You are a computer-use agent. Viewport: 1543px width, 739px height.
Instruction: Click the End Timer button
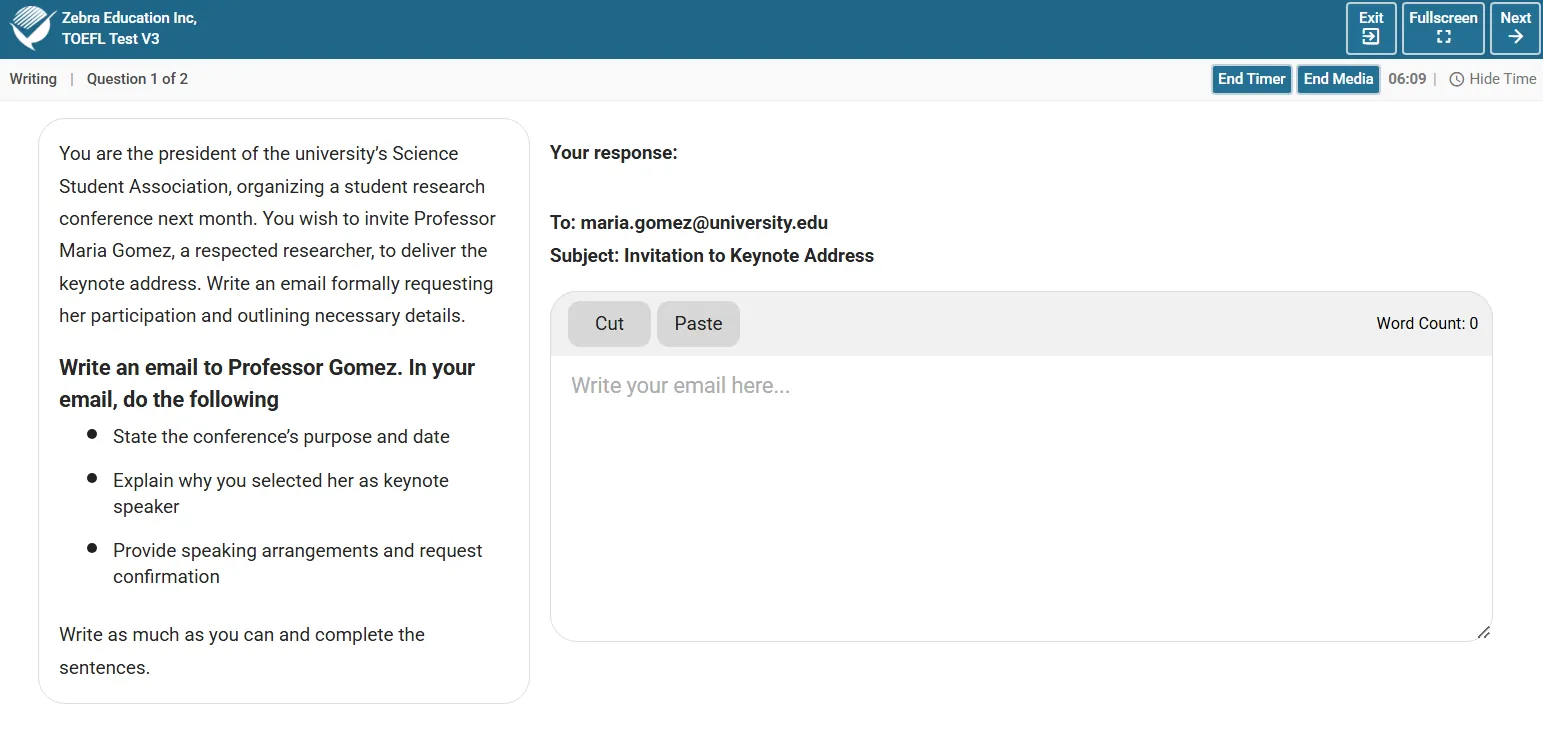point(1252,79)
